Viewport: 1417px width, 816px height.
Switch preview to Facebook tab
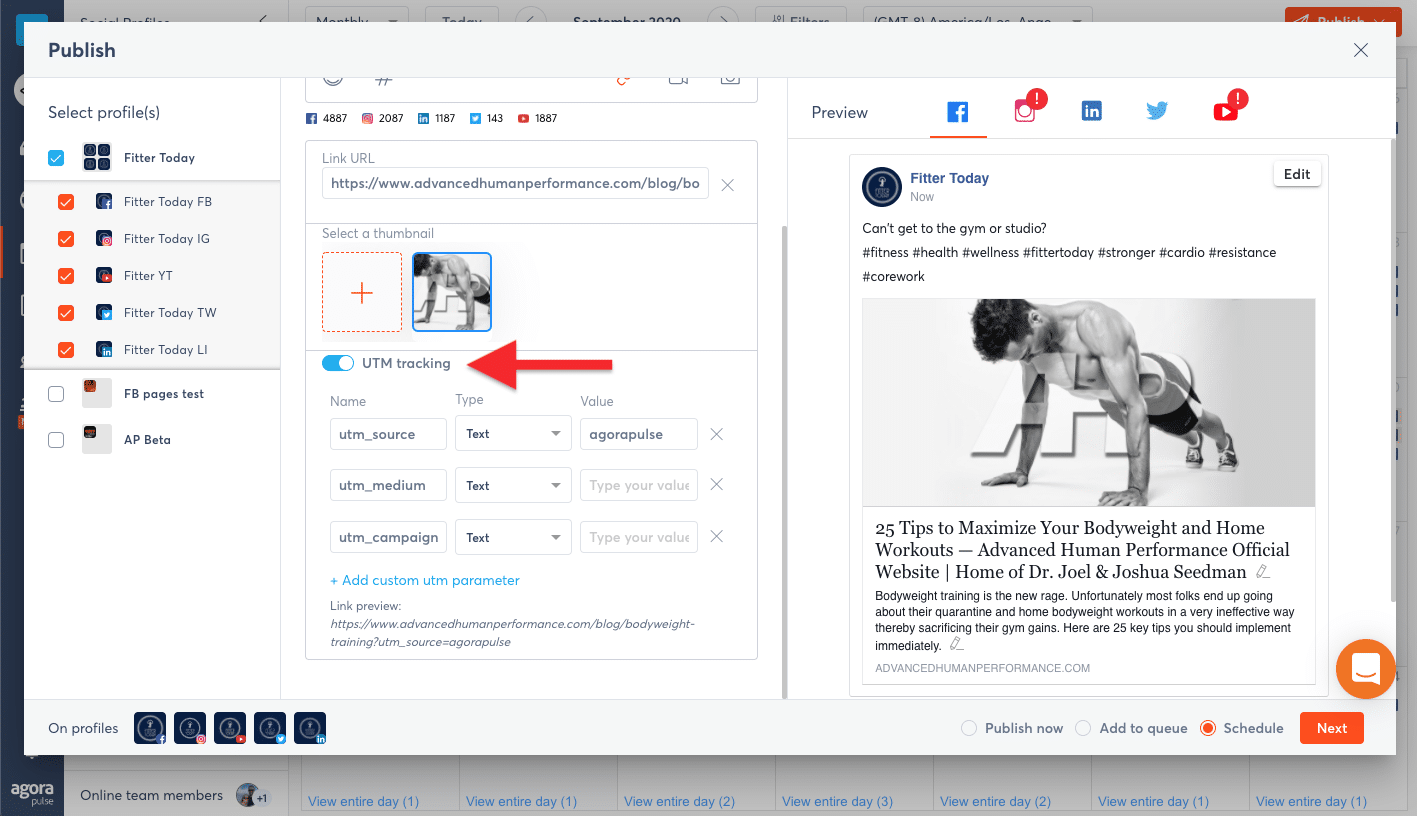click(958, 112)
